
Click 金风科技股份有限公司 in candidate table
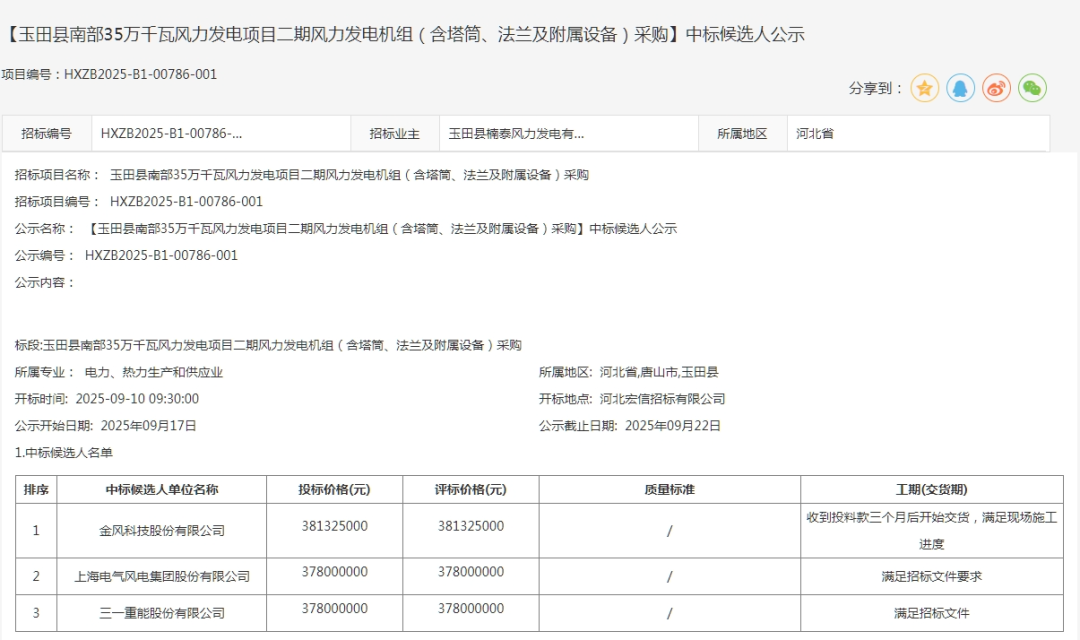(x=161, y=530)
